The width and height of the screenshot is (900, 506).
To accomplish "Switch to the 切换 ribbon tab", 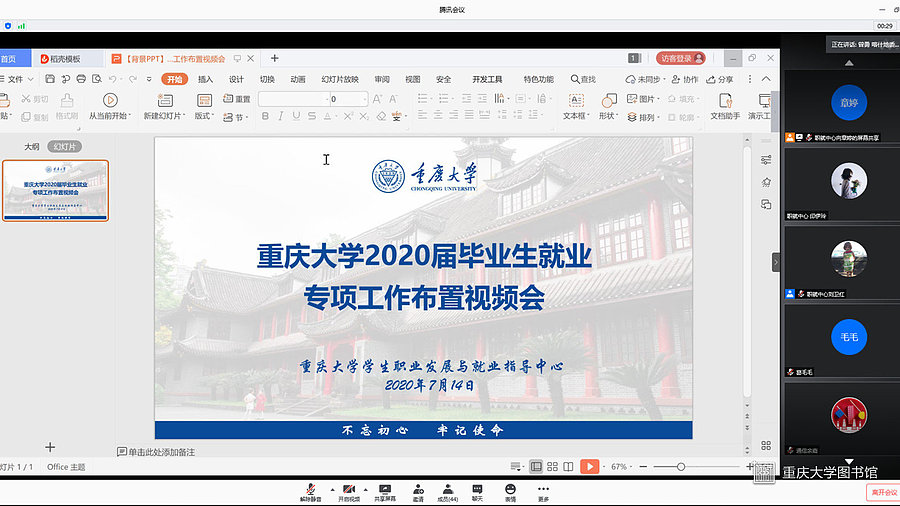I will point(267,79).
